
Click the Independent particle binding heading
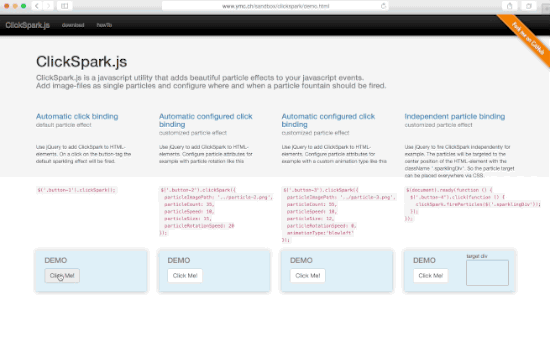tap(455, 116)
